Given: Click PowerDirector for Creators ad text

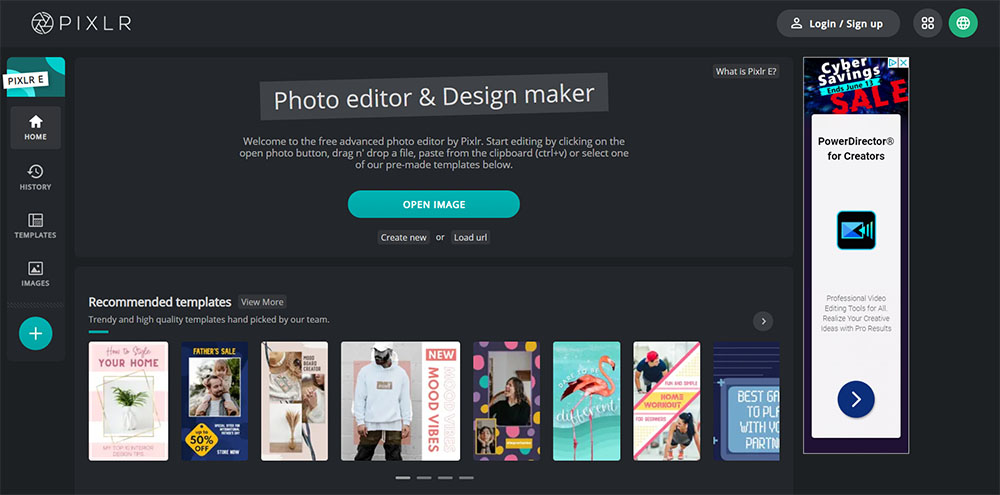Looking at the screenshot, I should (x=856, y=148).
